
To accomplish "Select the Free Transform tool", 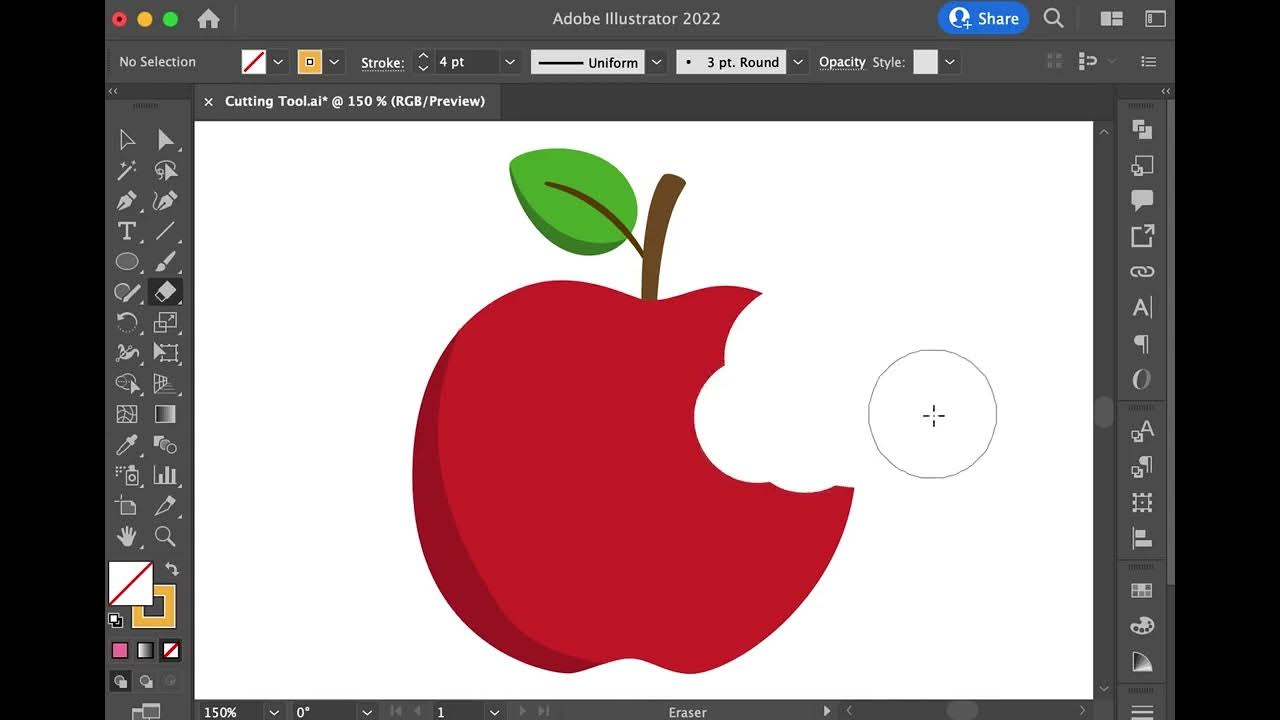I will tap(165, 353).
